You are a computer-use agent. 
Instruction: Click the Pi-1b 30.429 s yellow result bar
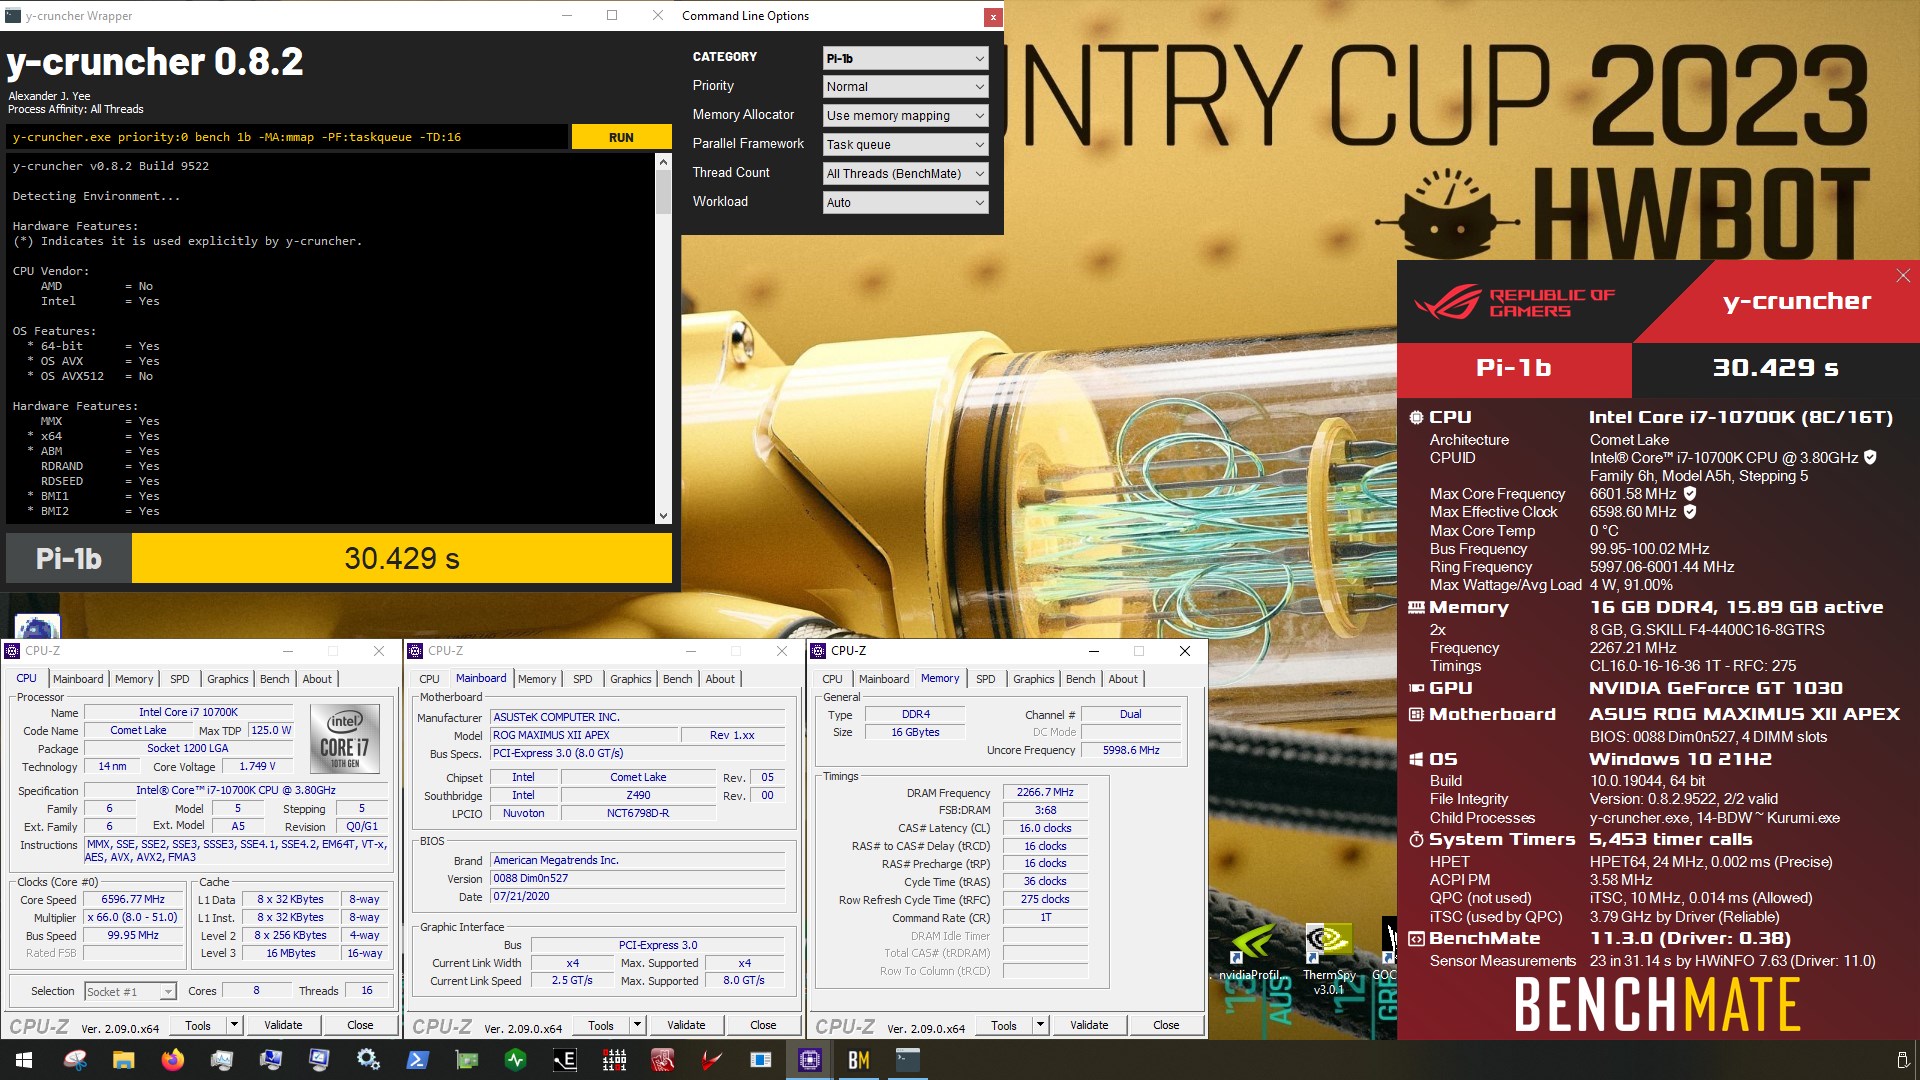tap(402, 558)
